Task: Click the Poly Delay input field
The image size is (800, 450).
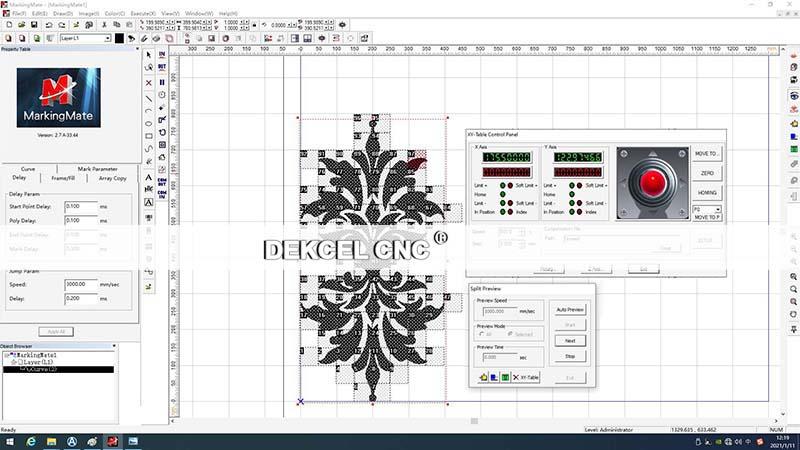Action: [81, 221]
